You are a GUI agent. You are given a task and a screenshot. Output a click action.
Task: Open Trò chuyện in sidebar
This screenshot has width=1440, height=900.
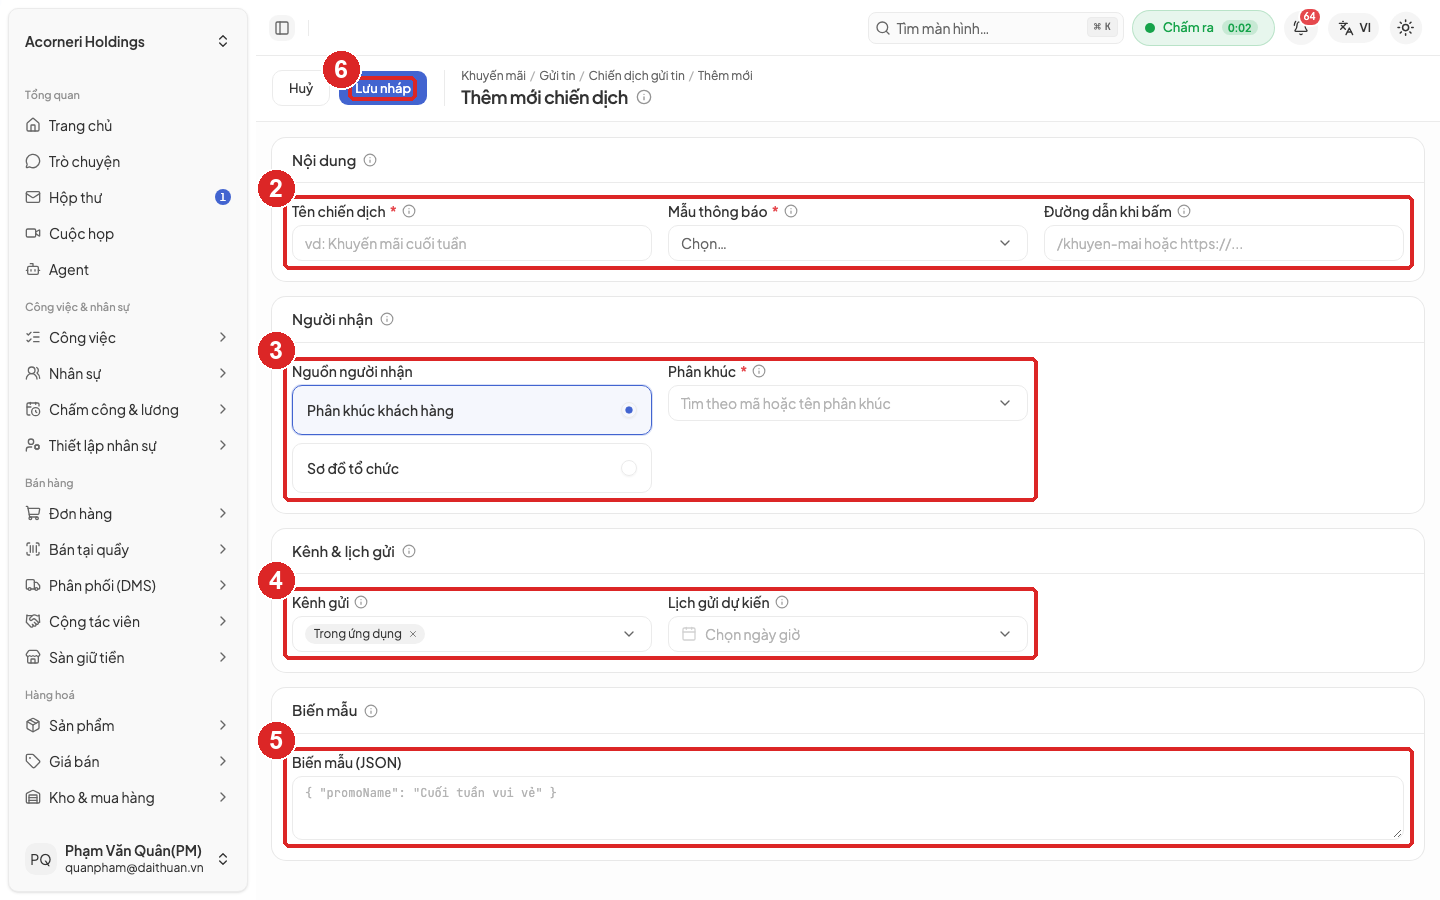128,161
